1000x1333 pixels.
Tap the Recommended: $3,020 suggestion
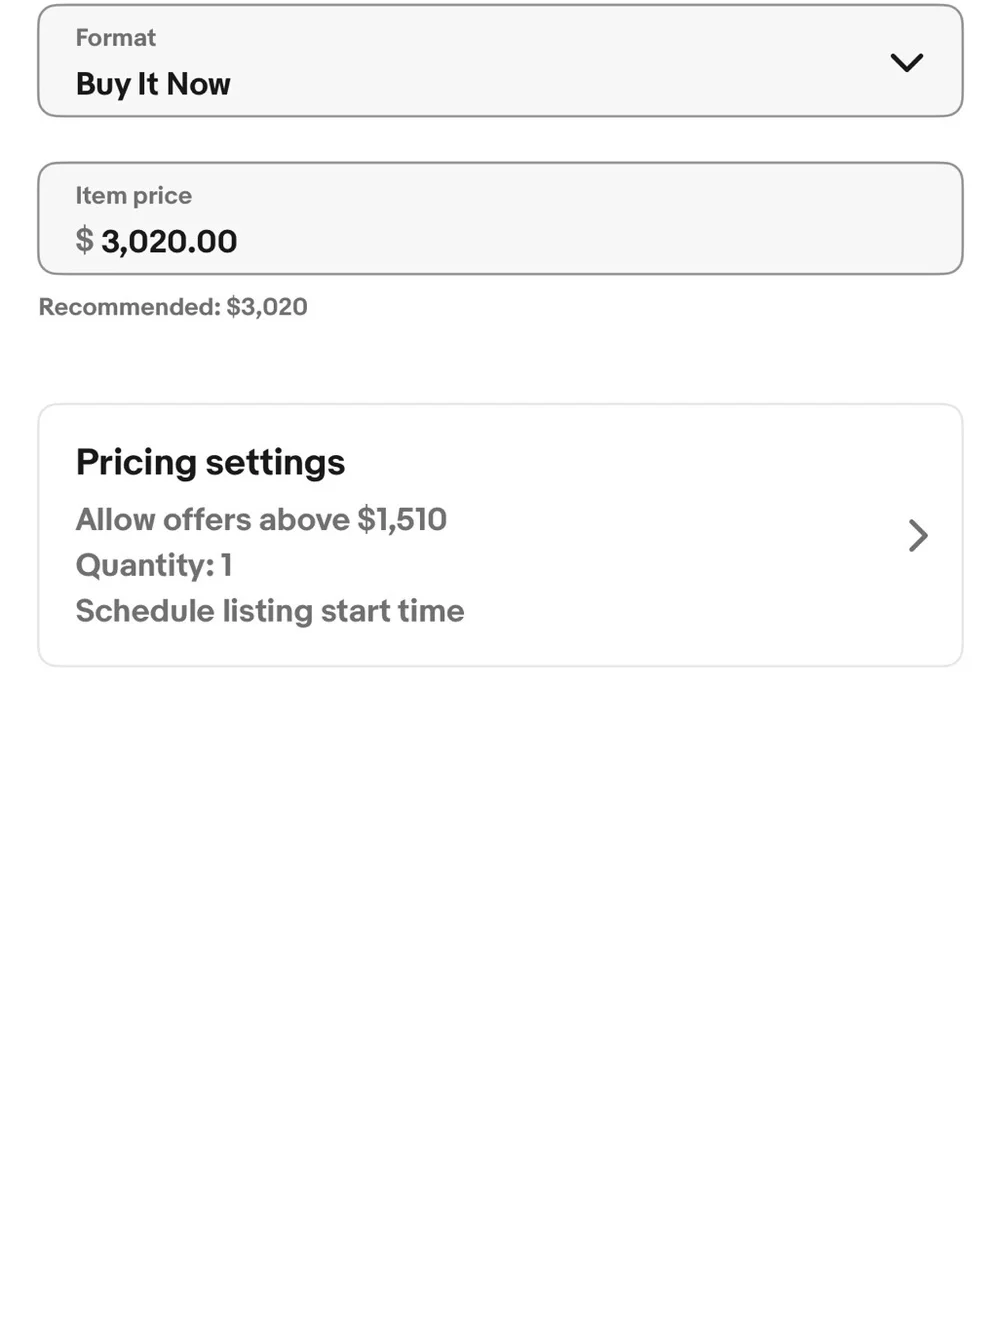[x=173, y=307]
